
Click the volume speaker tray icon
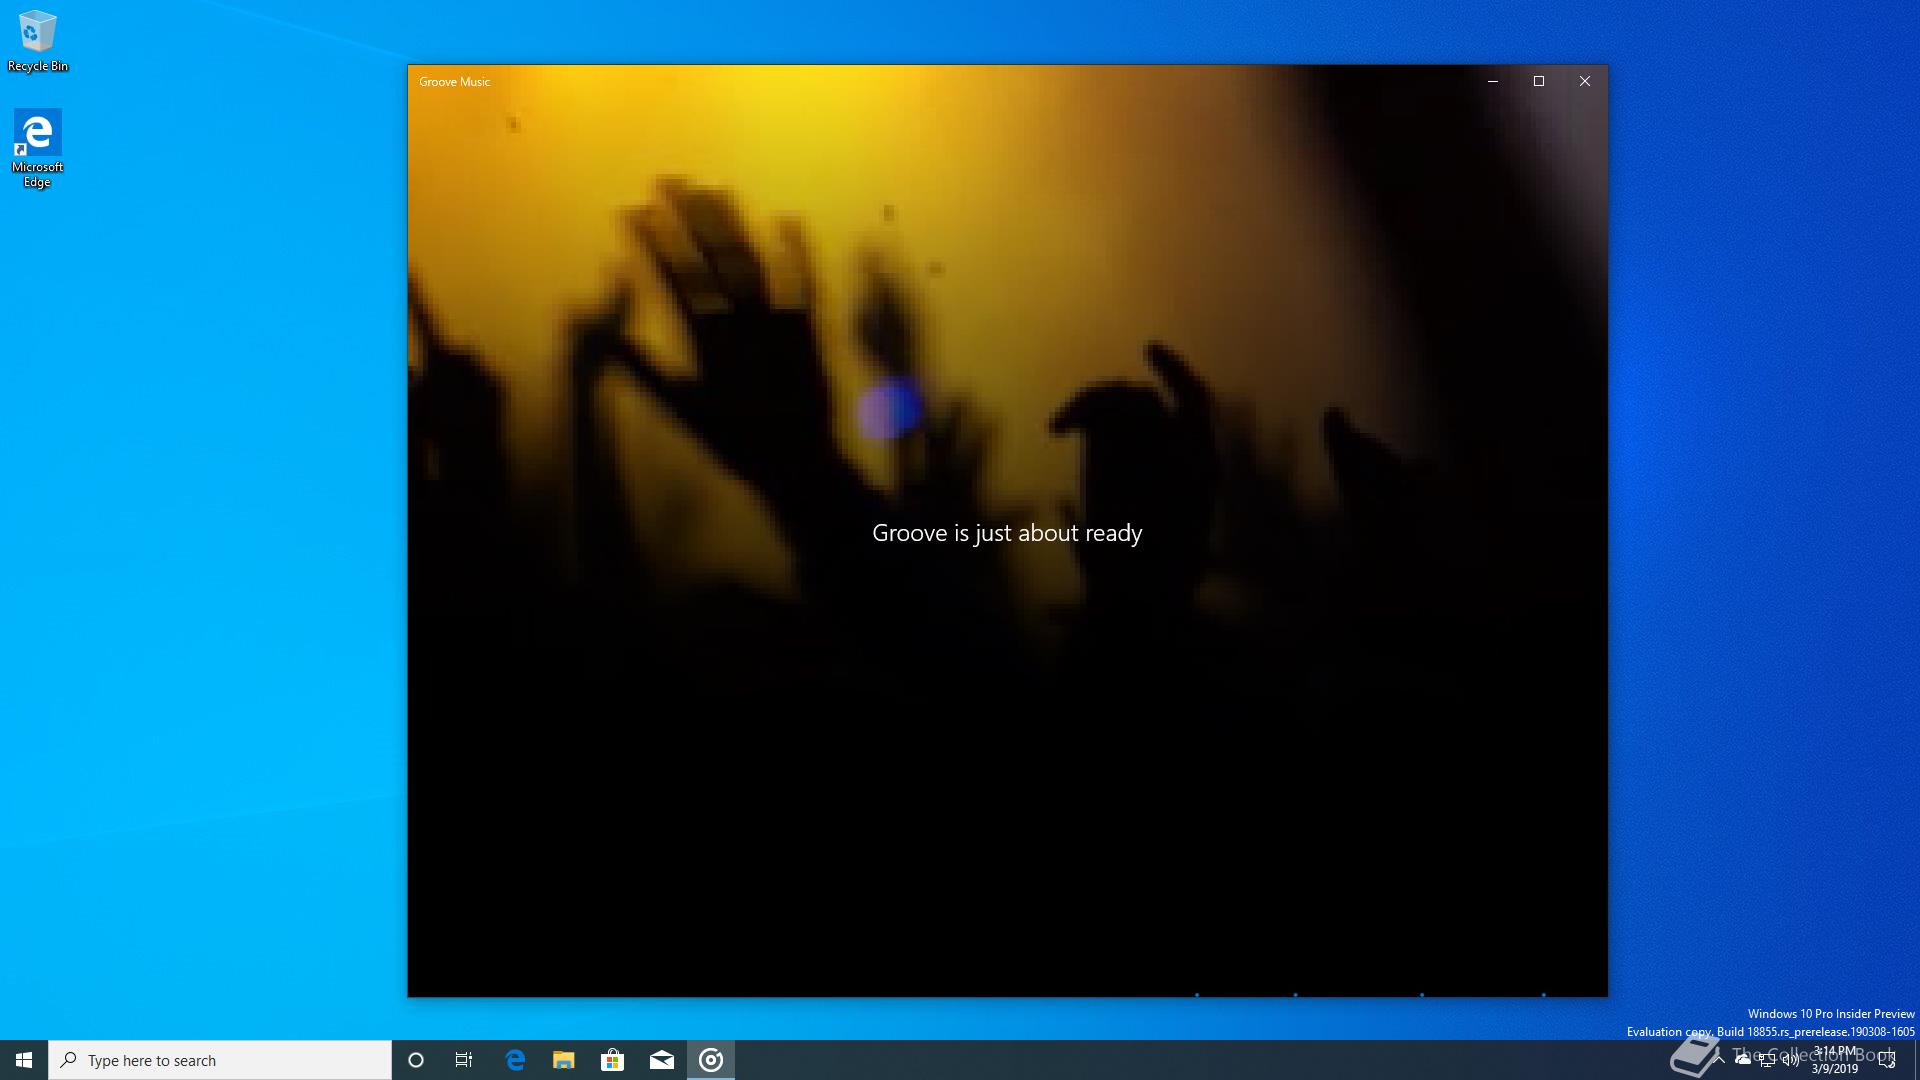pyautogui.click(x=1790, y=1060)
